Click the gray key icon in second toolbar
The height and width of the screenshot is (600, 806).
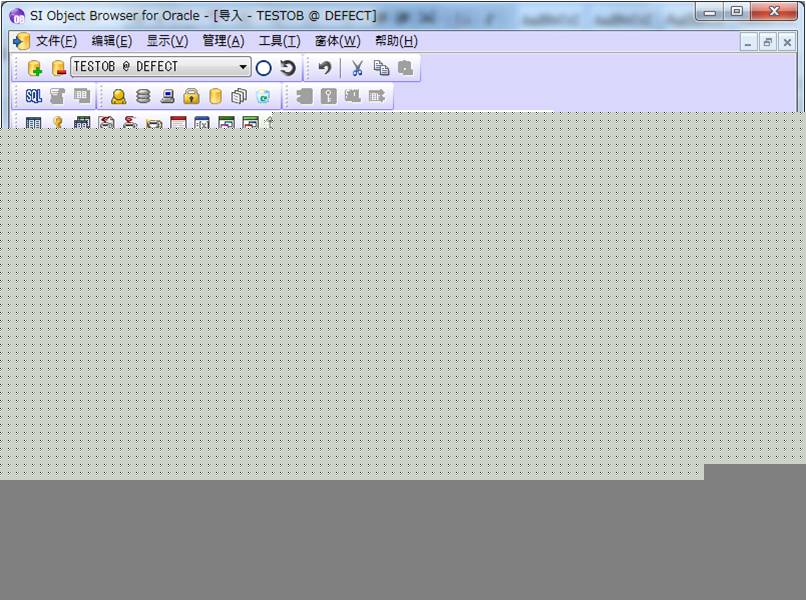pos(328,96)
